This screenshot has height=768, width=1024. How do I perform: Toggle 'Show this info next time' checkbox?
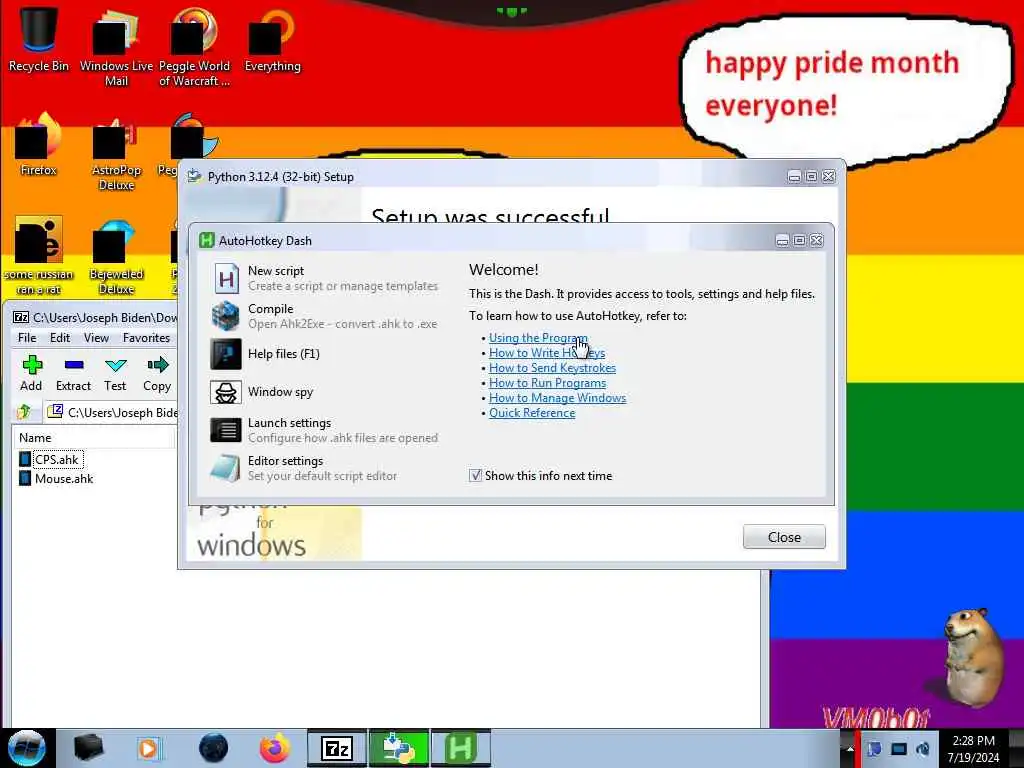pos(475,475)
